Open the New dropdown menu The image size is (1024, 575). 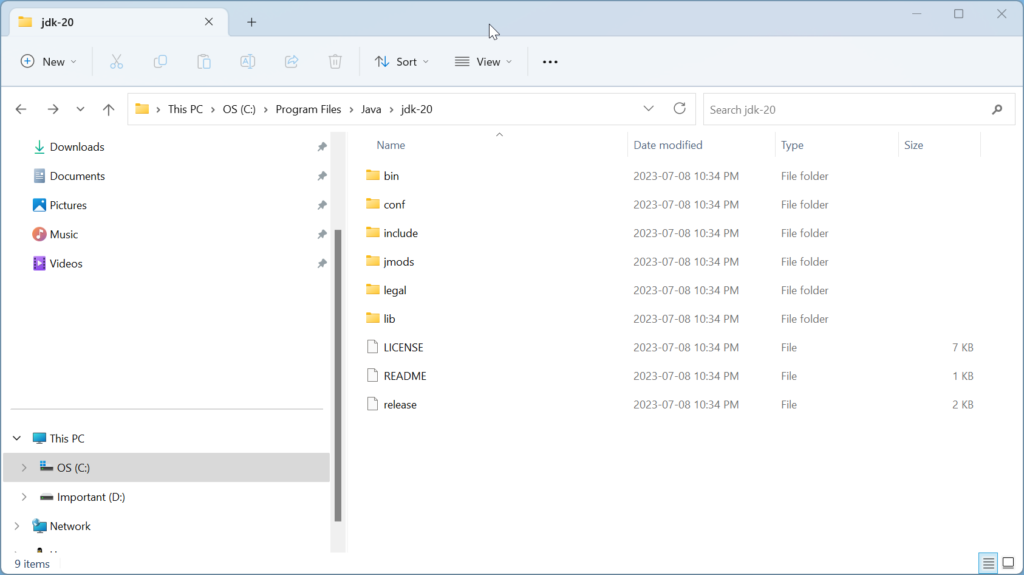tap(49, 61)
